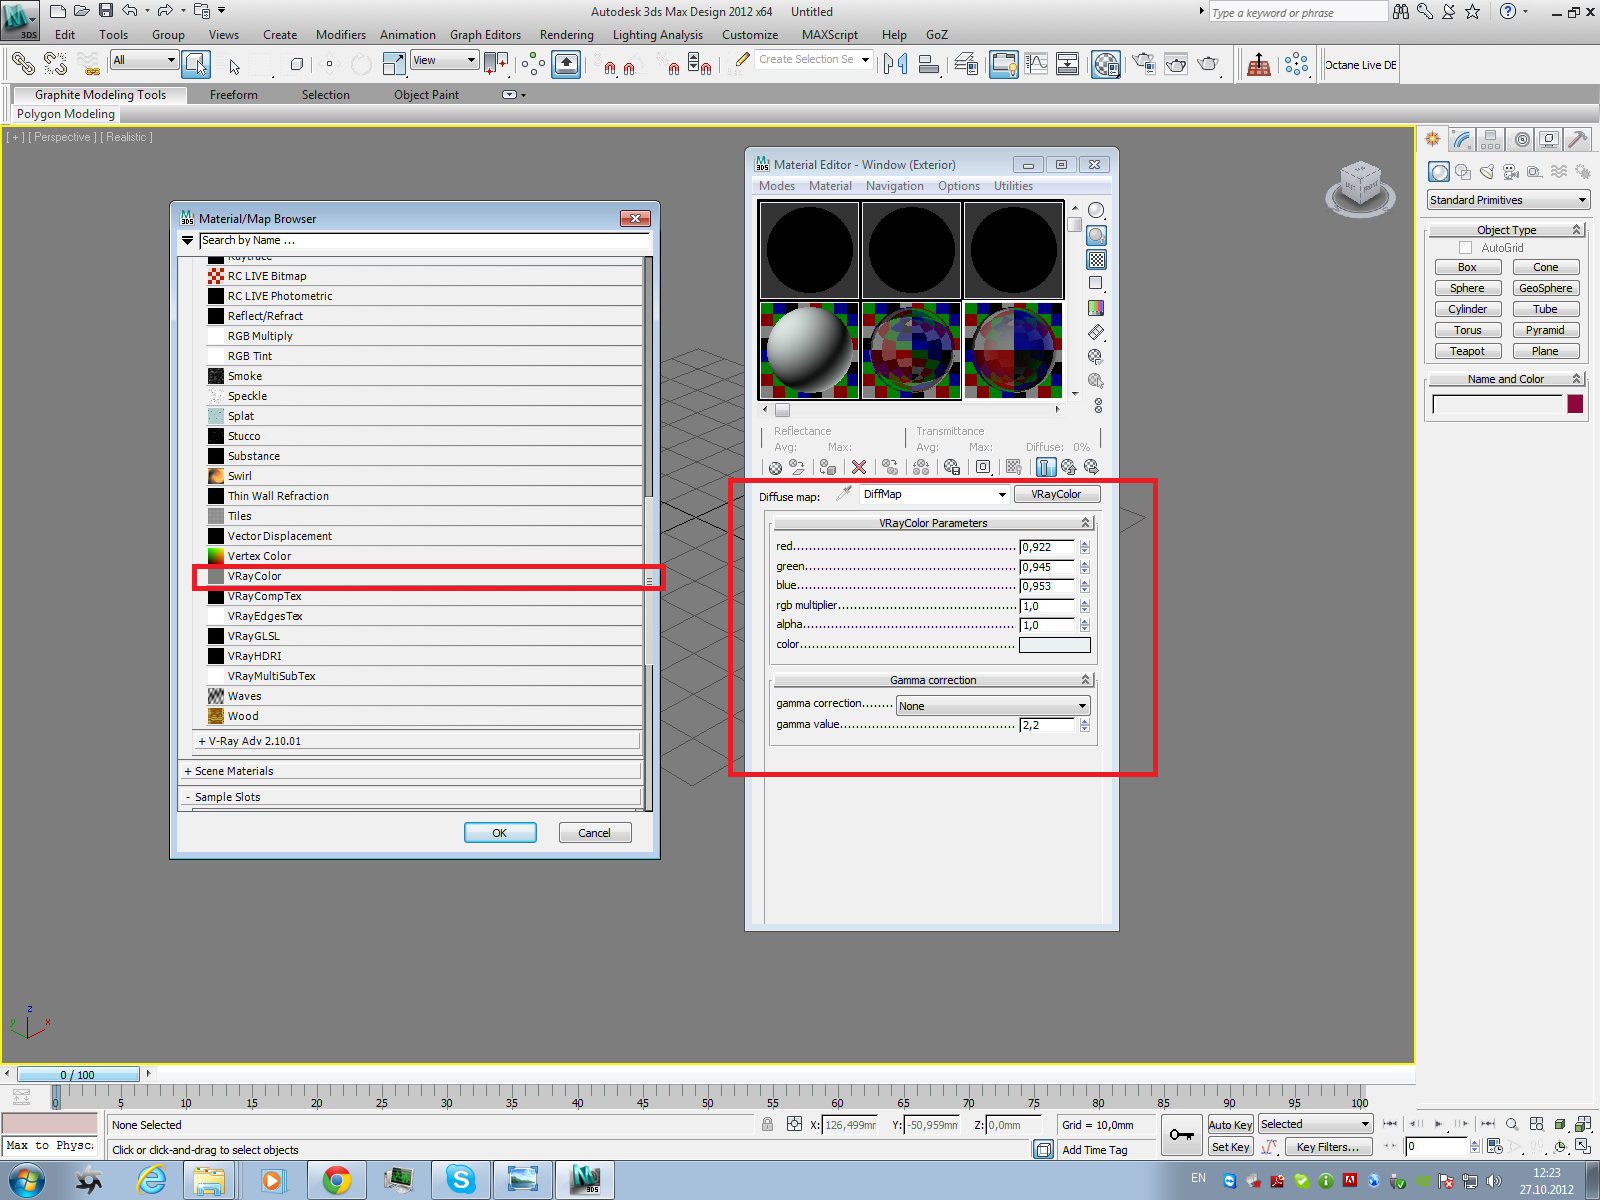Open the View reference coordinate dropdown
1600x1200 pixels.
click(x=444, y=60)
